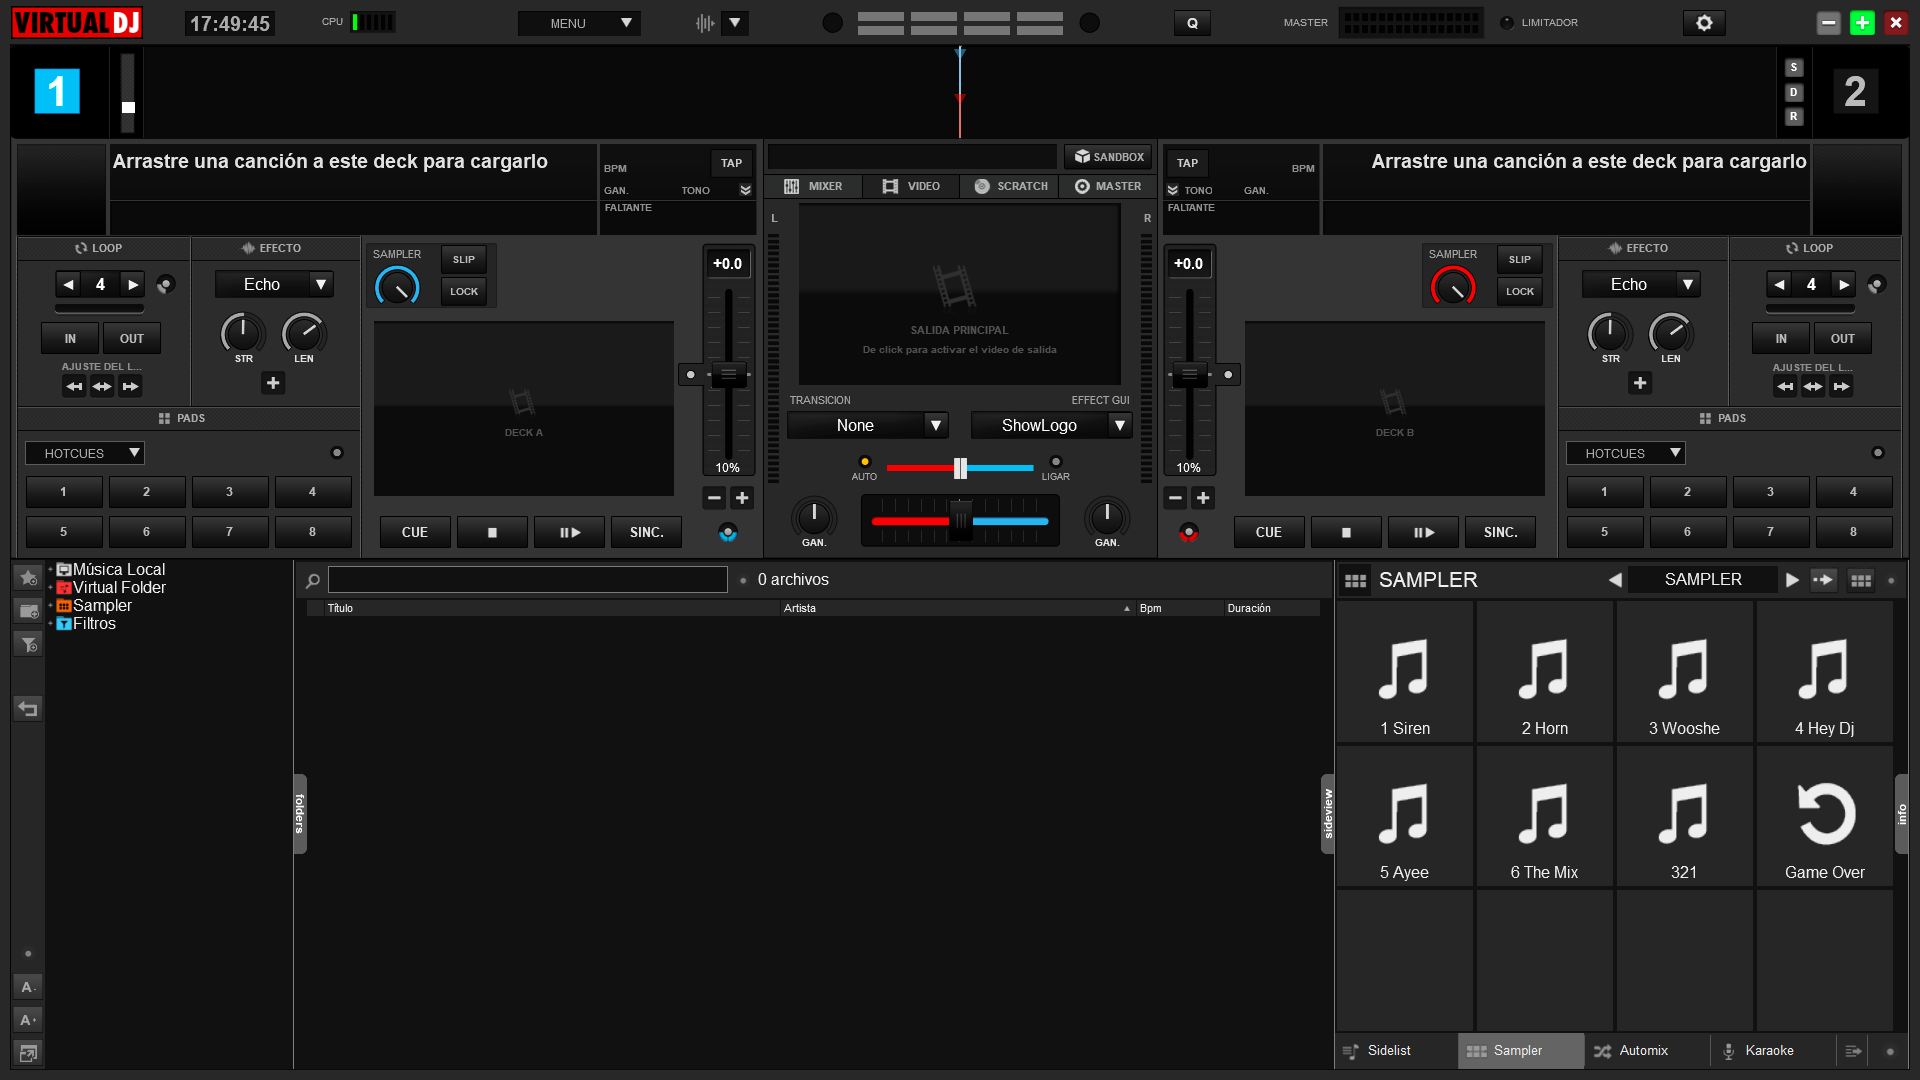Click SINC. button on deck B
Viewport: 1920px width, 1080px height.
[x=1499, y=533]
